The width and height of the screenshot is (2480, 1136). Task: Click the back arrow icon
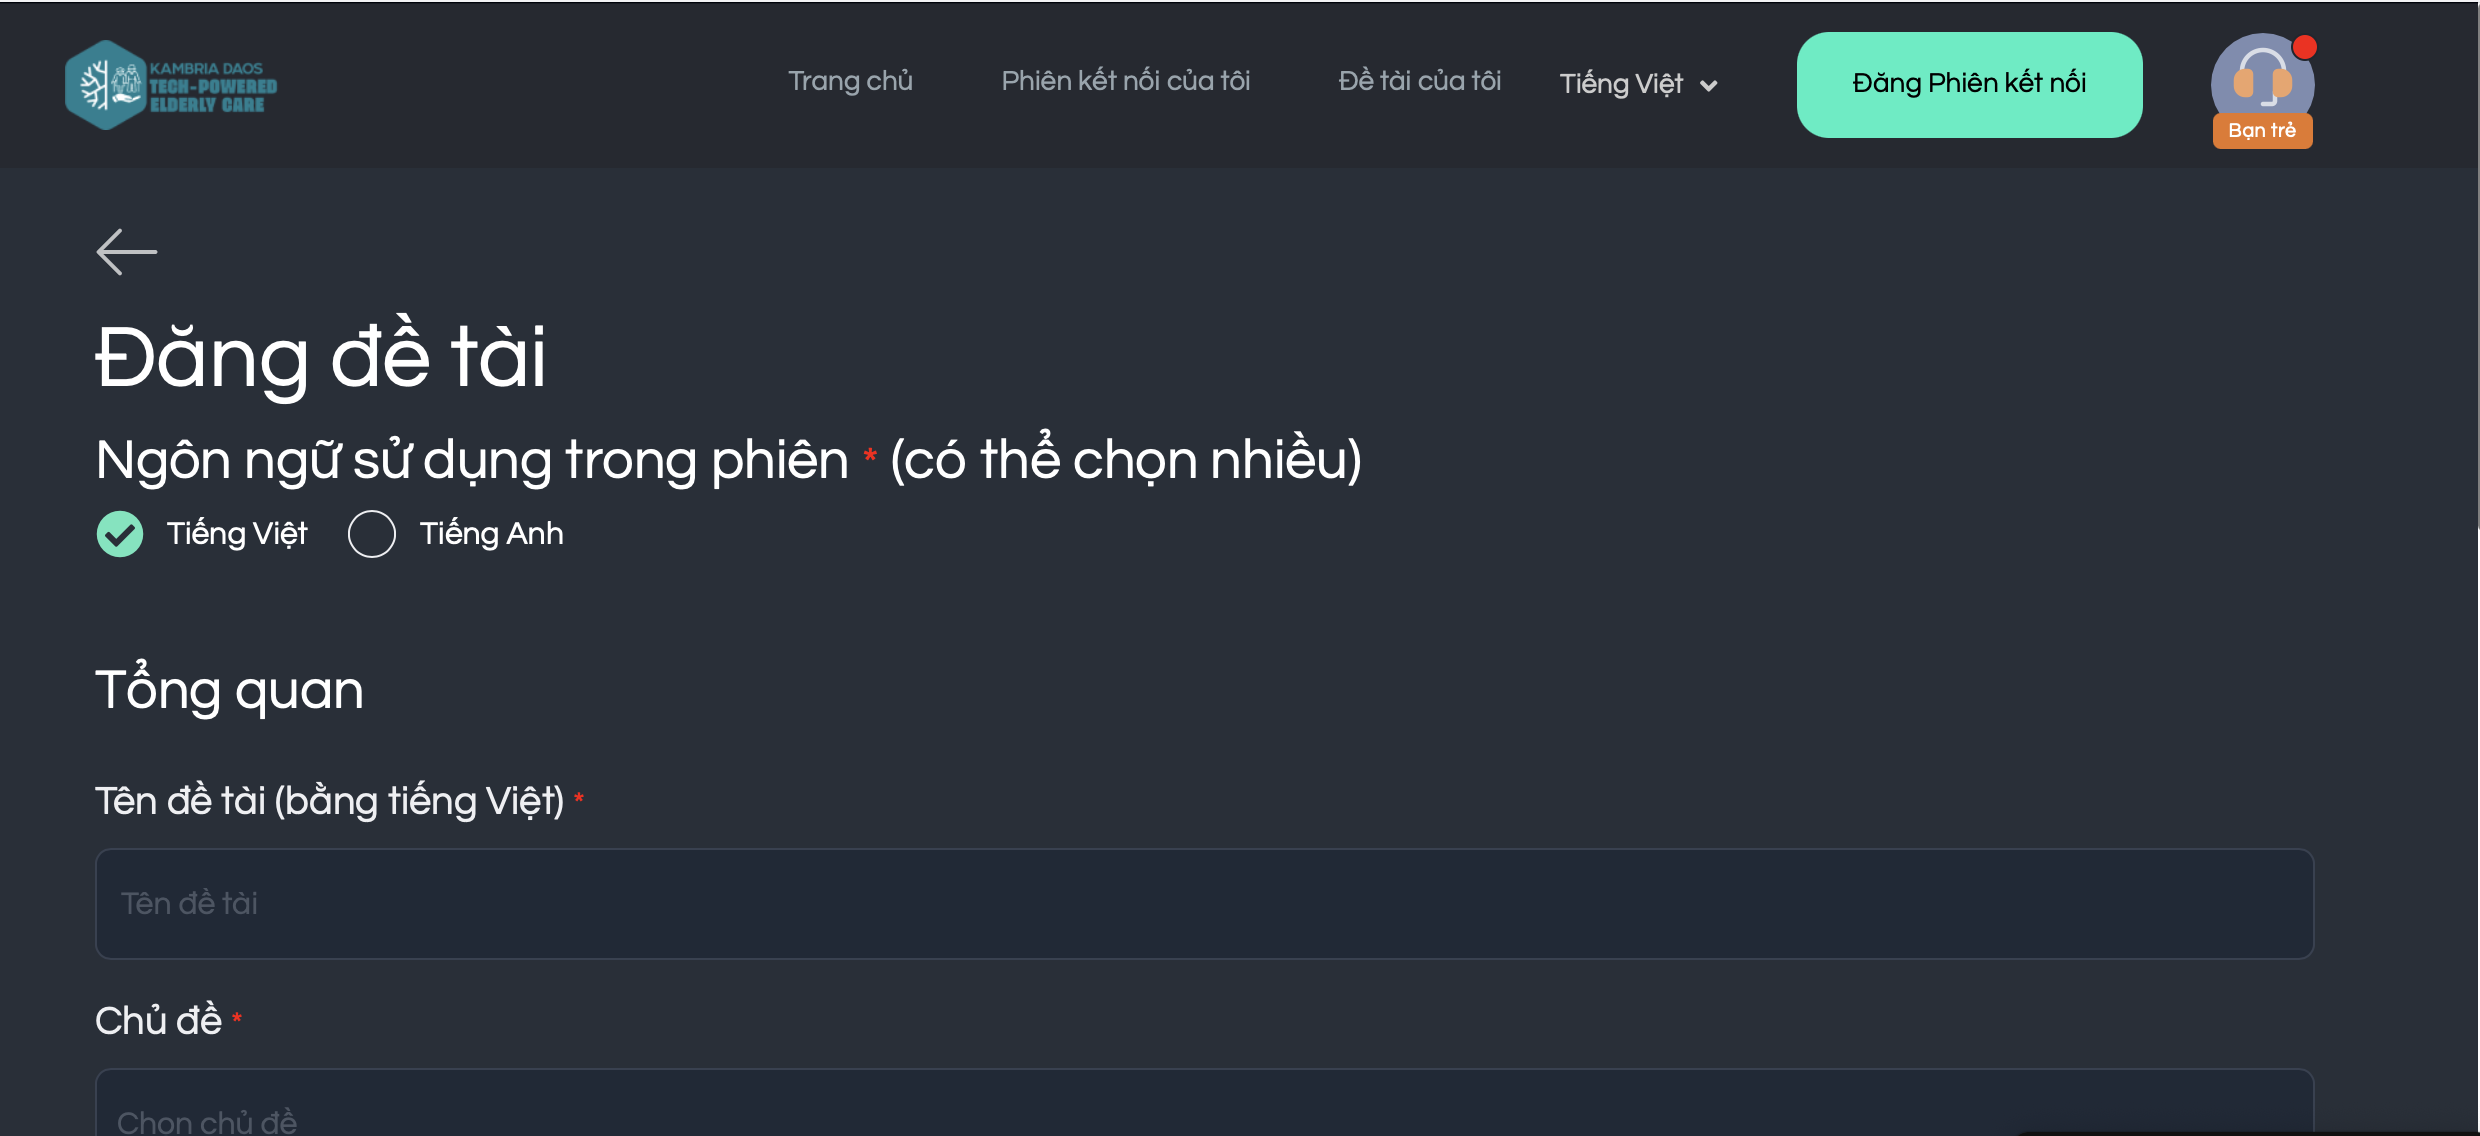point(127,251)
